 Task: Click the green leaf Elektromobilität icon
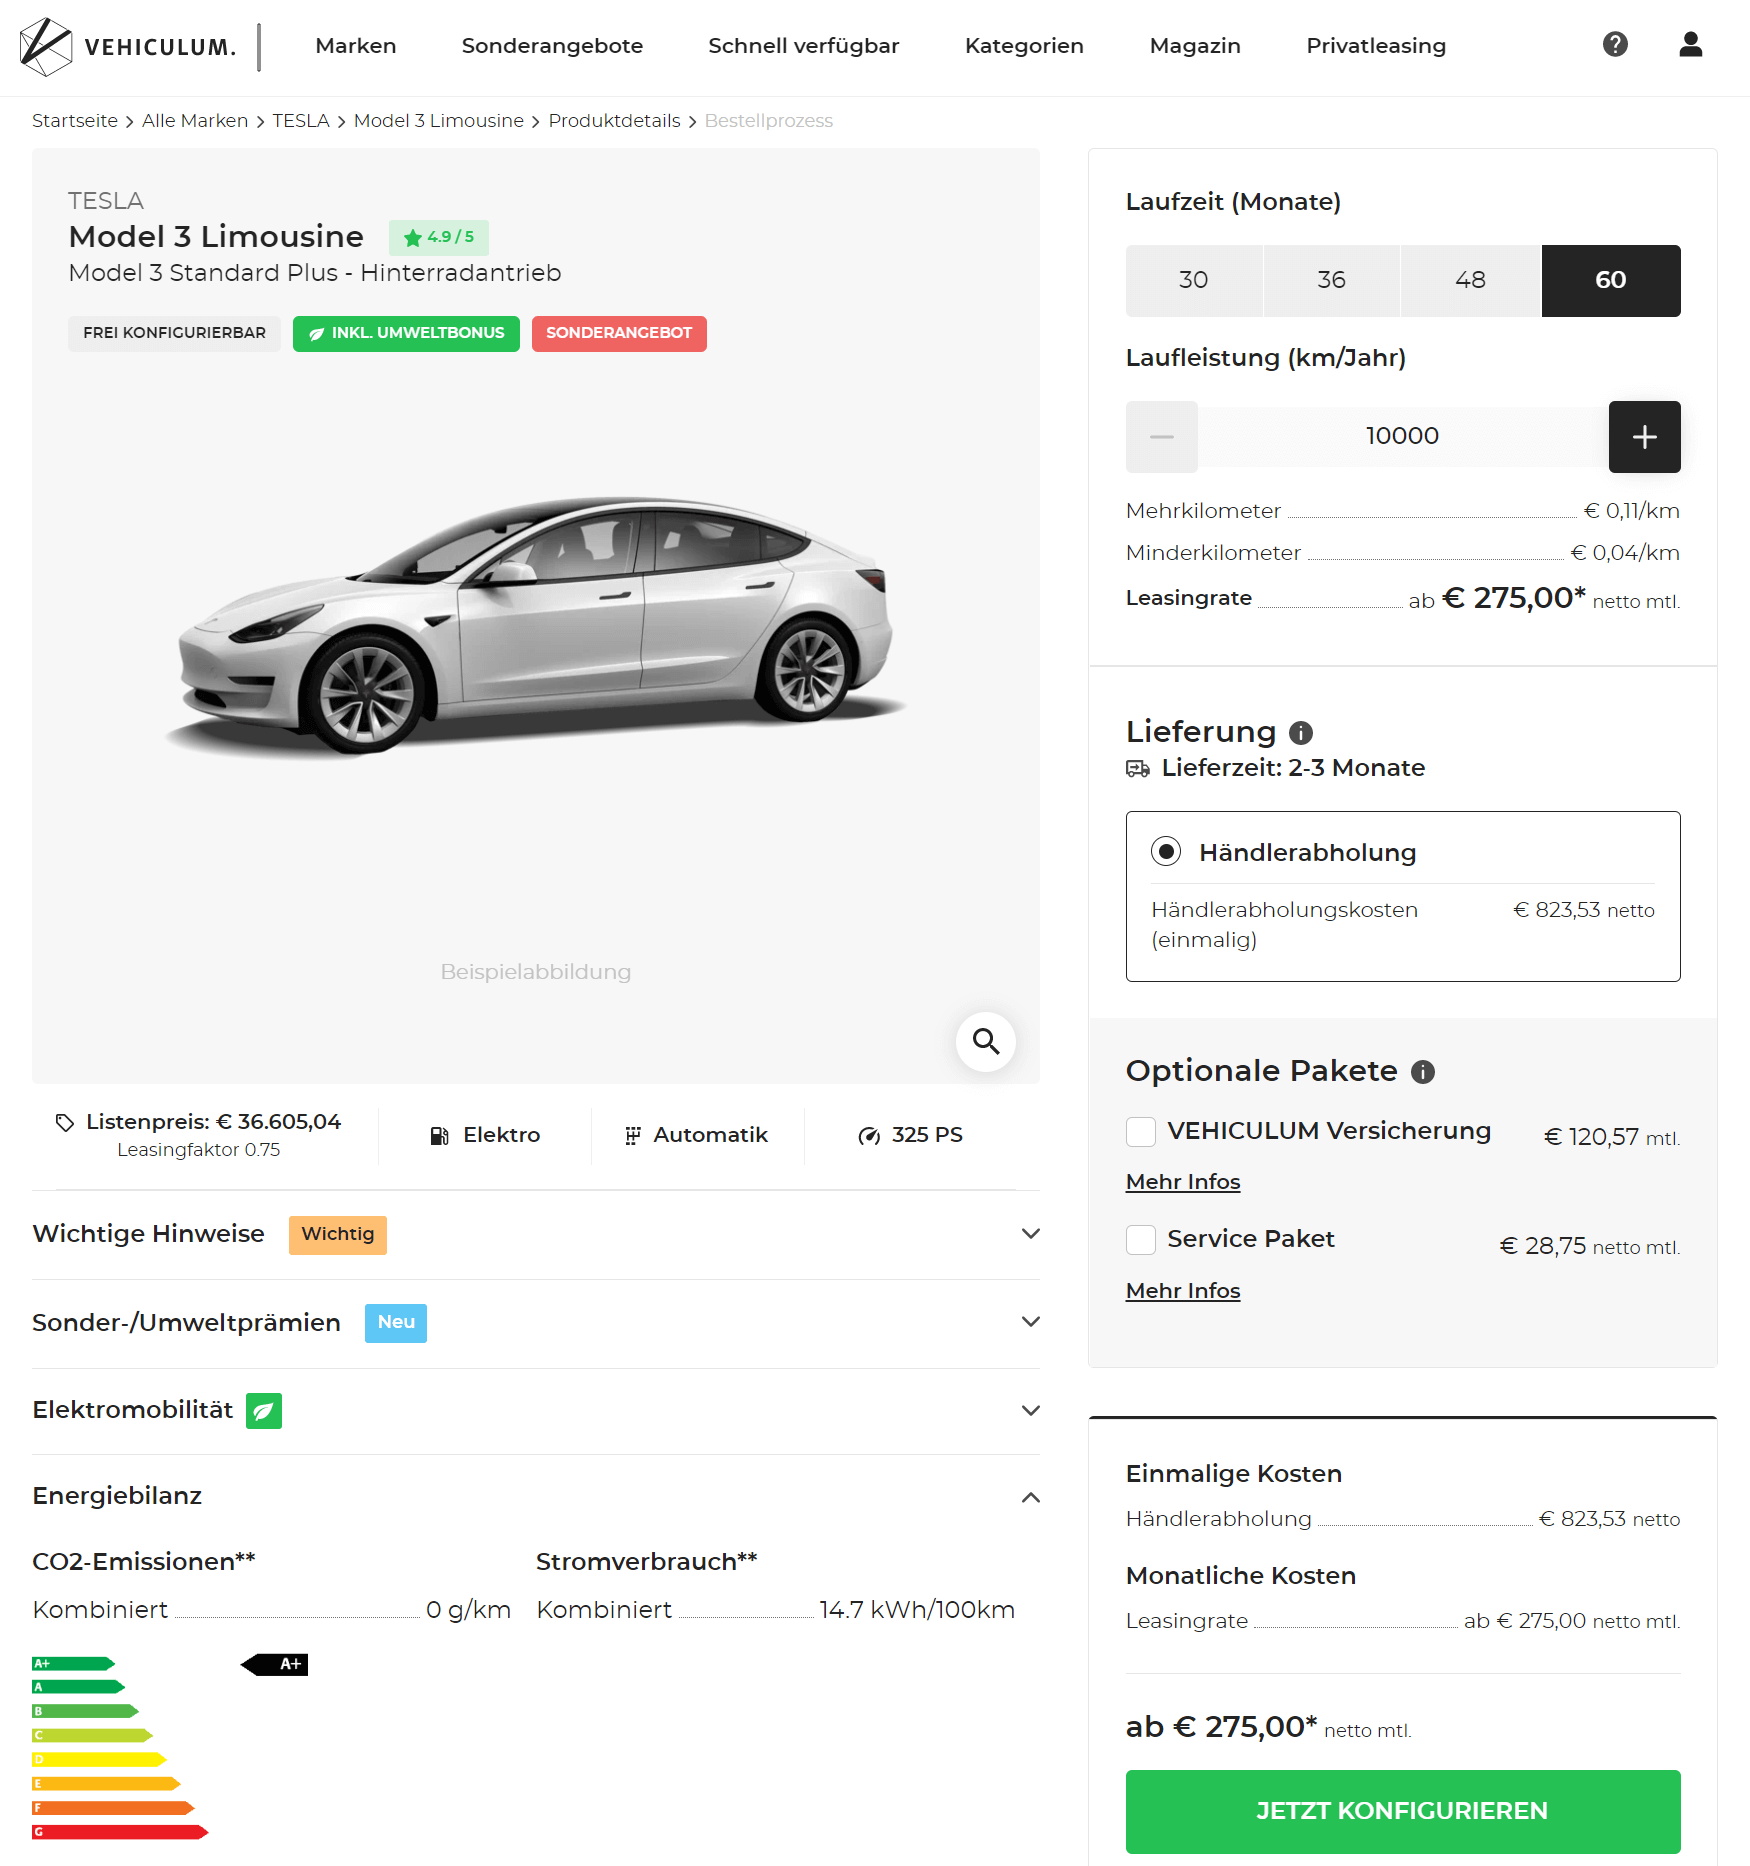tap(264, 1411)
